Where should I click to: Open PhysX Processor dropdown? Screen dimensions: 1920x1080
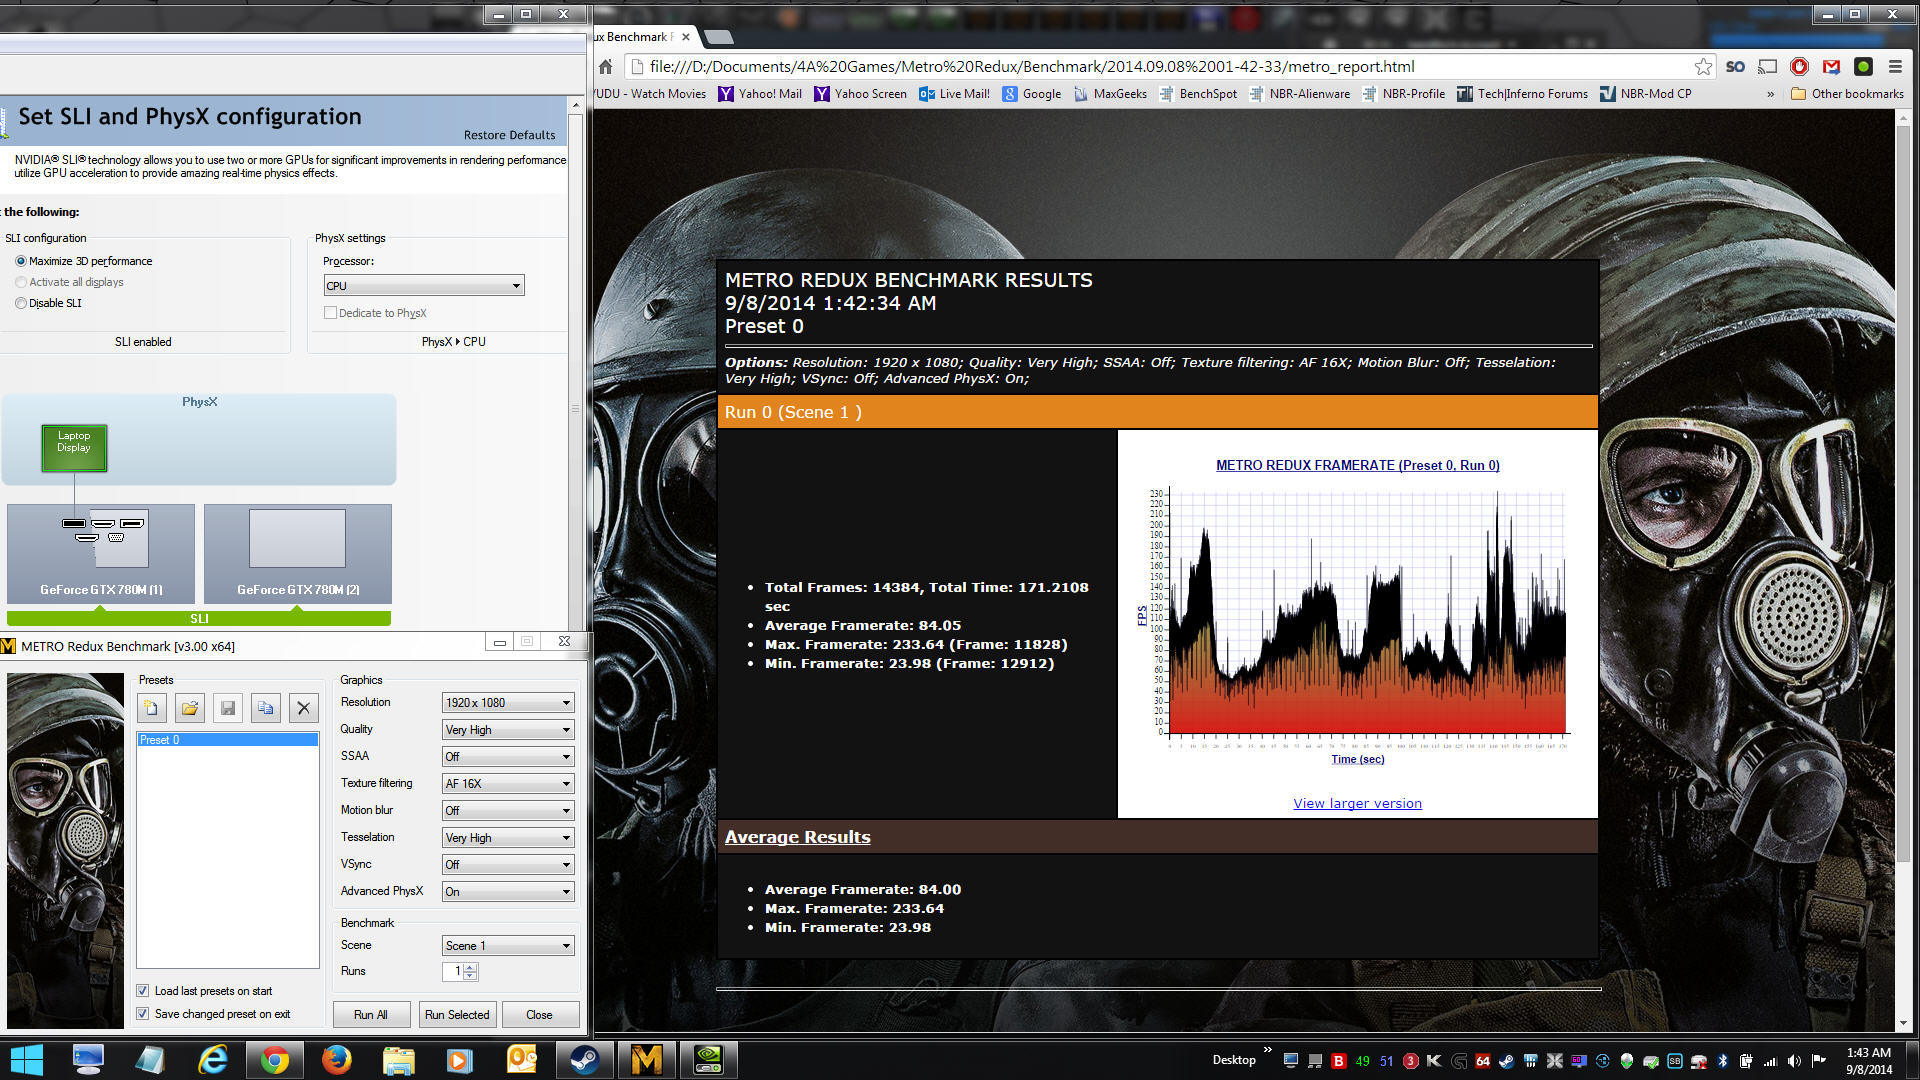(424, 286)
